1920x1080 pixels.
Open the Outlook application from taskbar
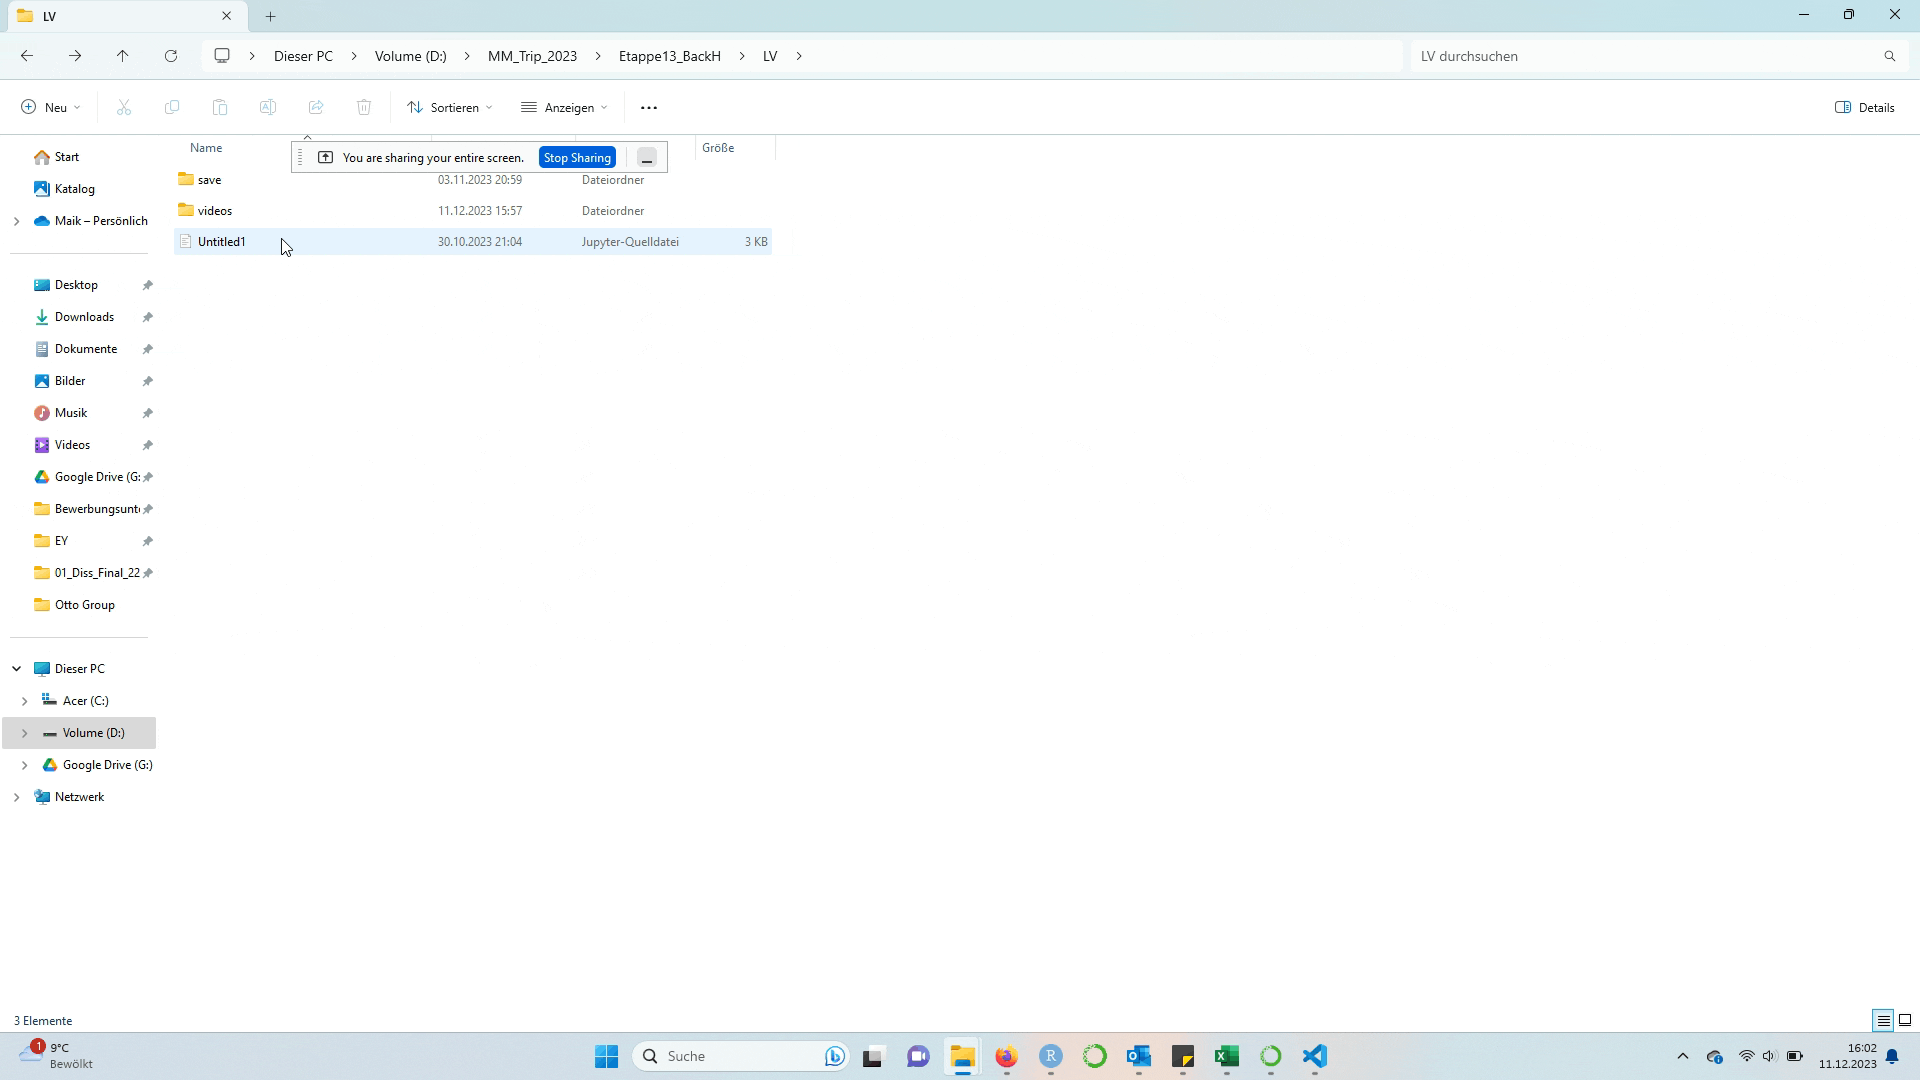1139,1055
